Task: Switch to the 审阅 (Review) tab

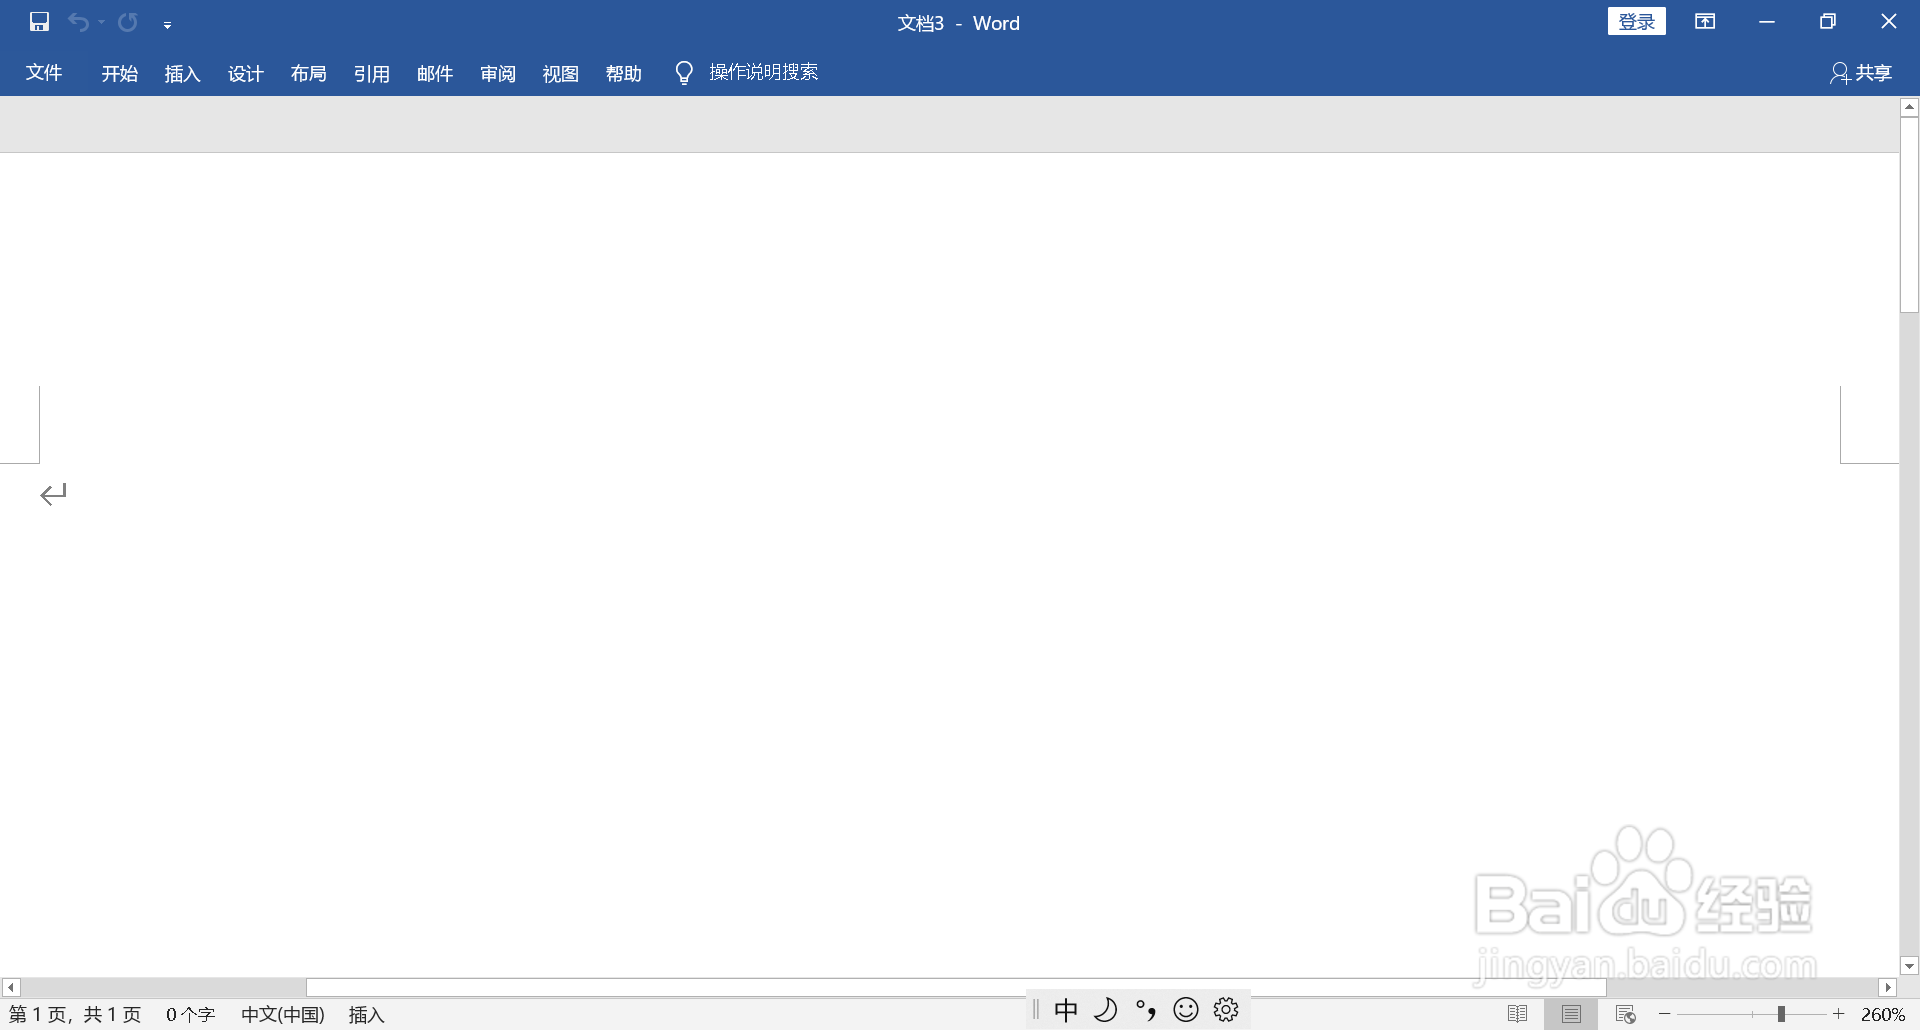Action: pos(498,73)
